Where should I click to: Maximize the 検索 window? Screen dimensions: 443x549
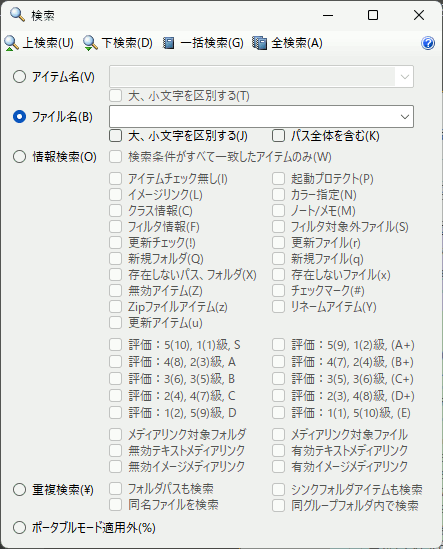[x=373, y=15]
